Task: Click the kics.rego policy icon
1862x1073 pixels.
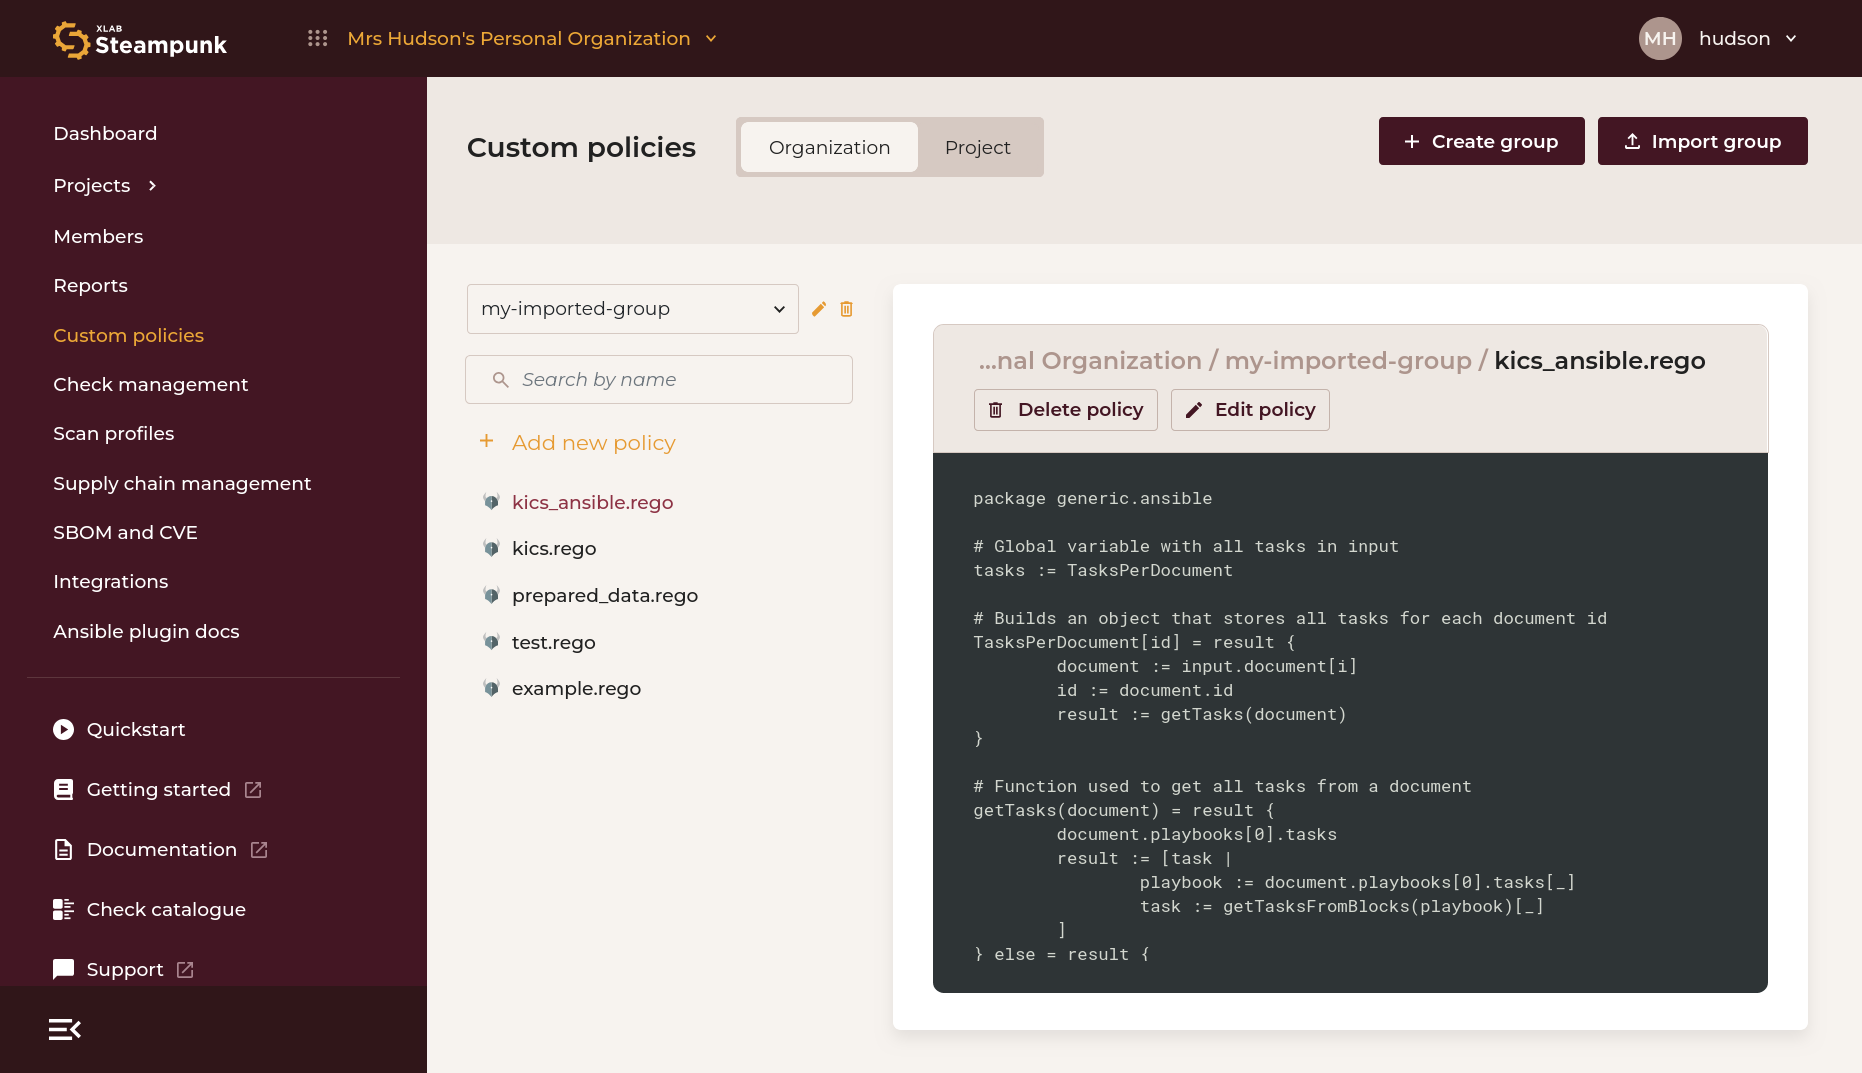Action: click(x=491, y=548)
